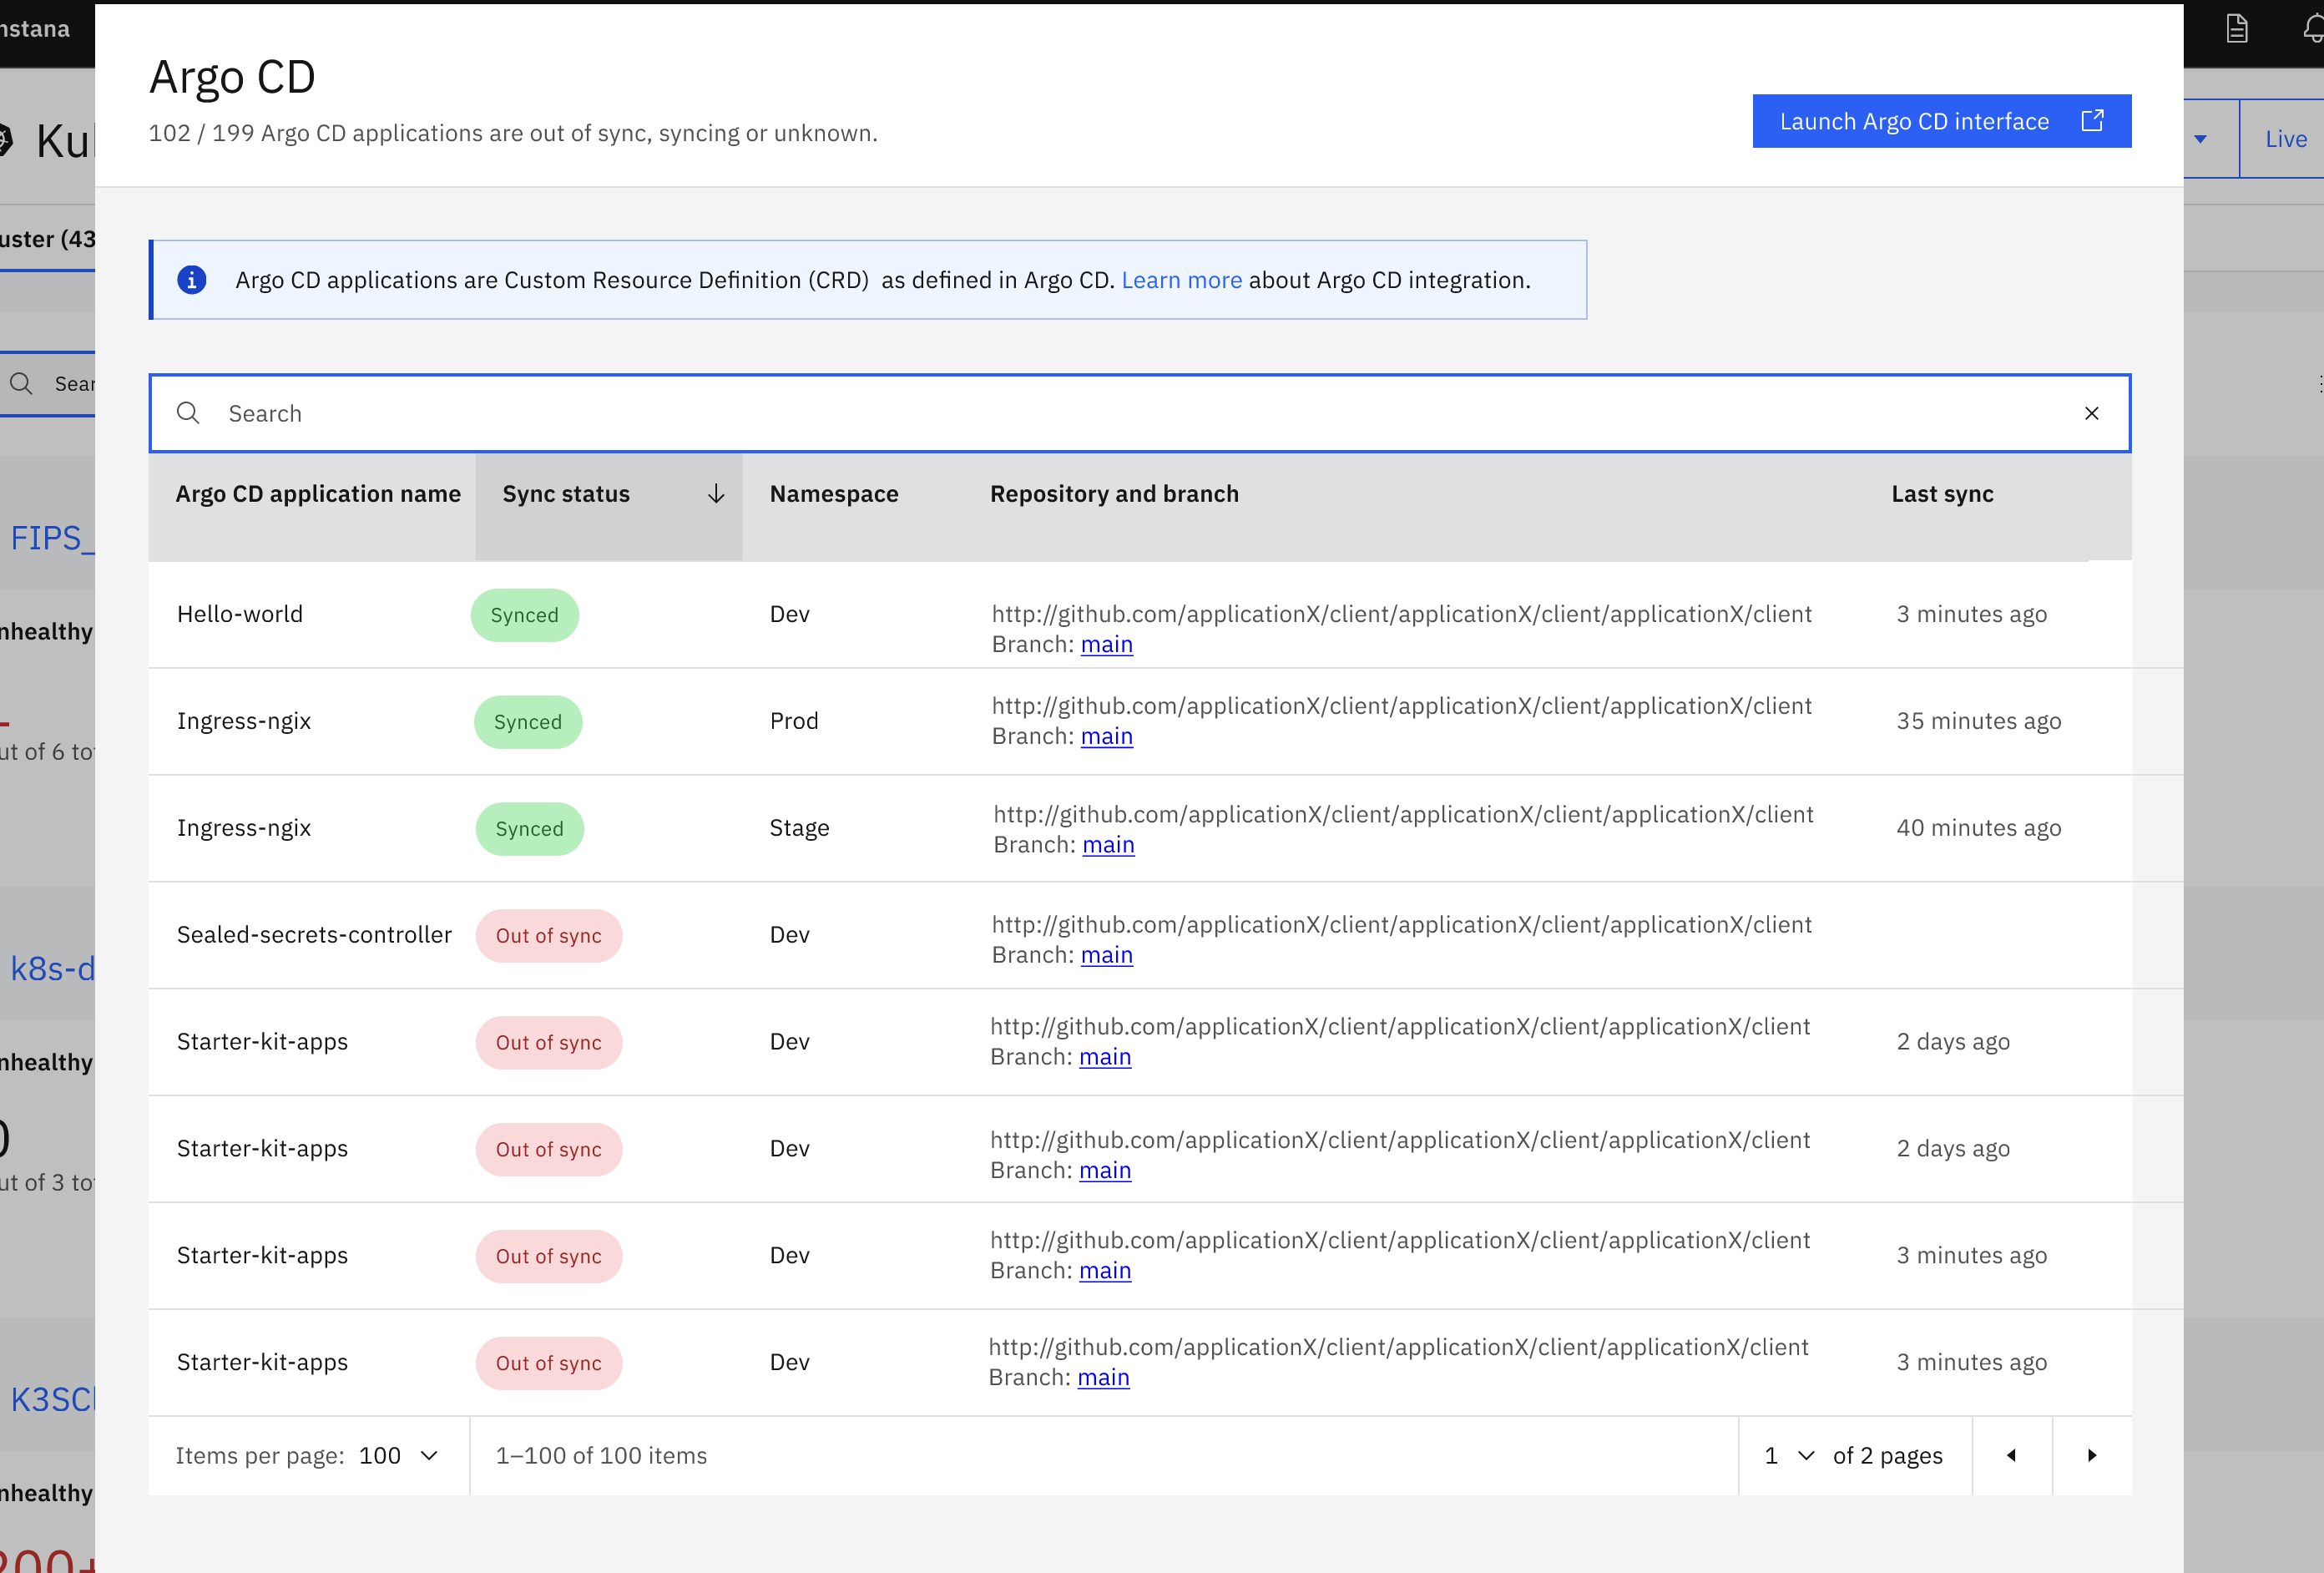Click the background Search field on left
The height and width of the screenshot is (1573, 2324).
(x=48, y=384)
